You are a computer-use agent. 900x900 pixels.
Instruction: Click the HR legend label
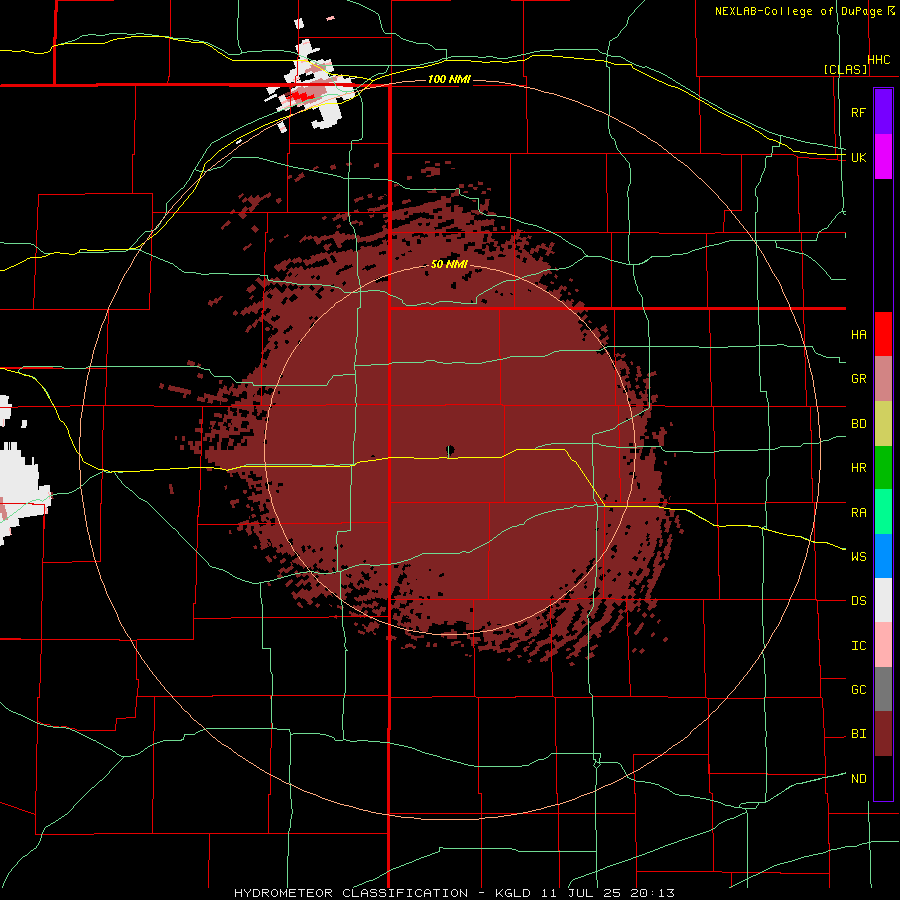[x=858, y=468]
